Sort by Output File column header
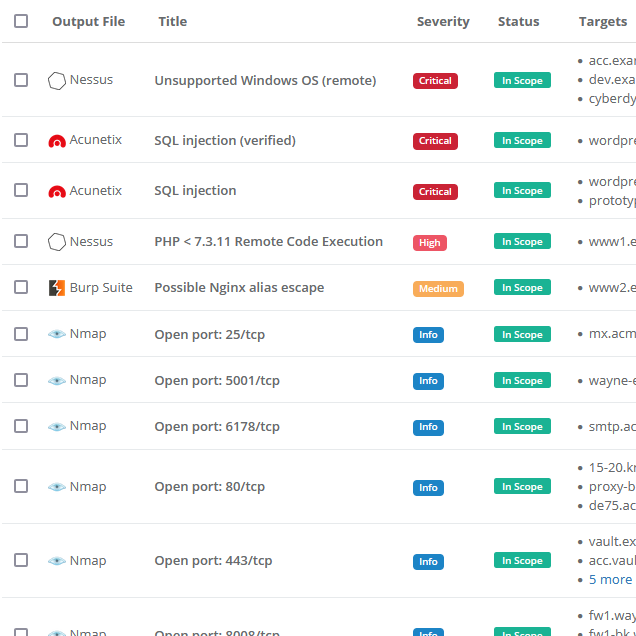The image size is (636, 636). point(88,21)
